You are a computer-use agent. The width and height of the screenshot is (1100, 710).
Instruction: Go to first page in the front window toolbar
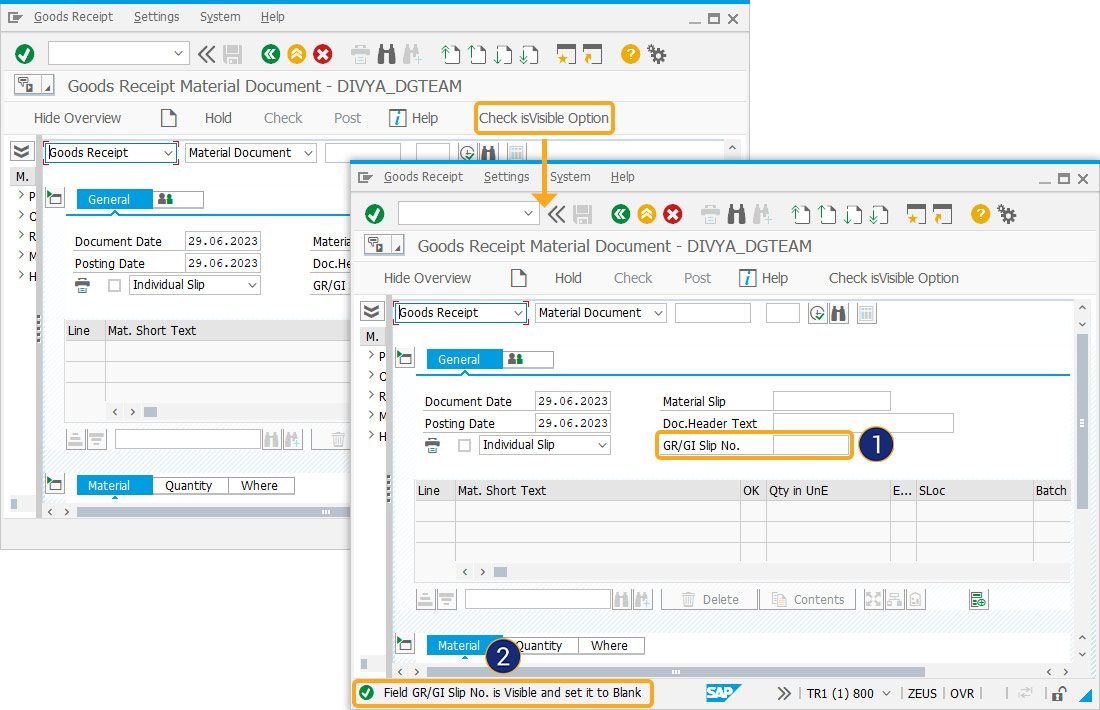point(800,214)
